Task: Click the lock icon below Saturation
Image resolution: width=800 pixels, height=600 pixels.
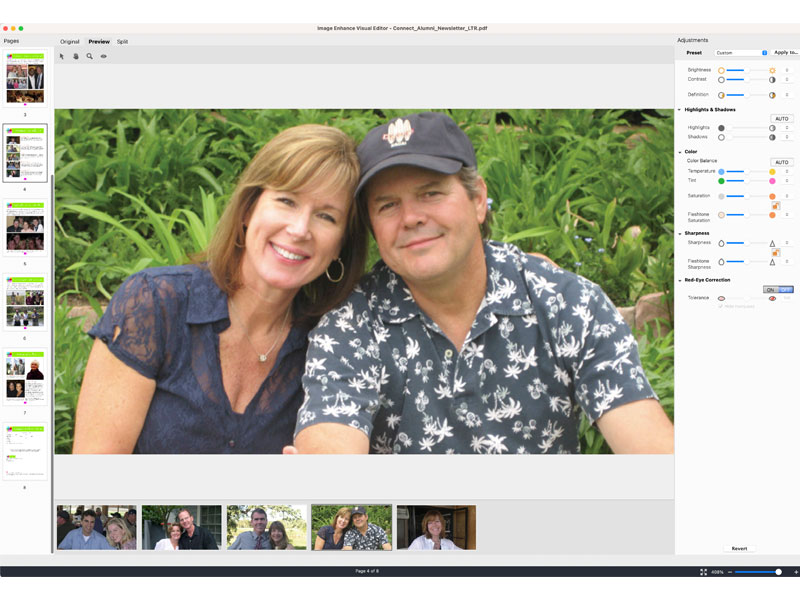Action: point(775,205)
